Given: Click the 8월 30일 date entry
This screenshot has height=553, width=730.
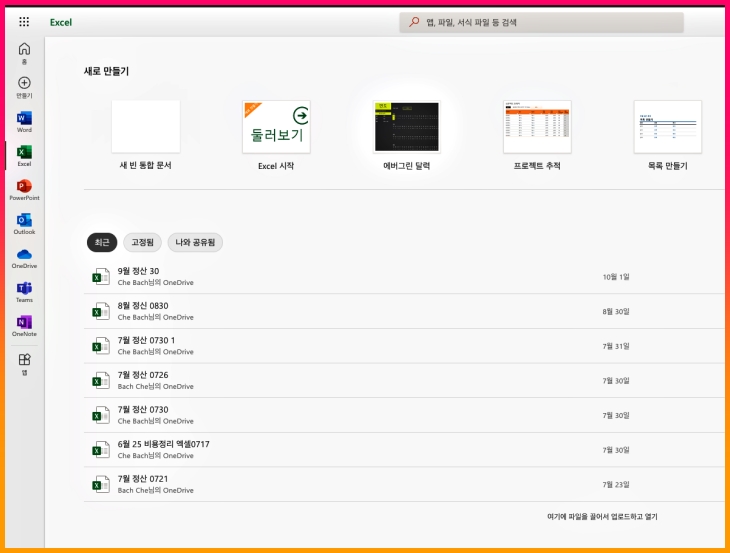Looking at the screenshot, I should [615, 311].
